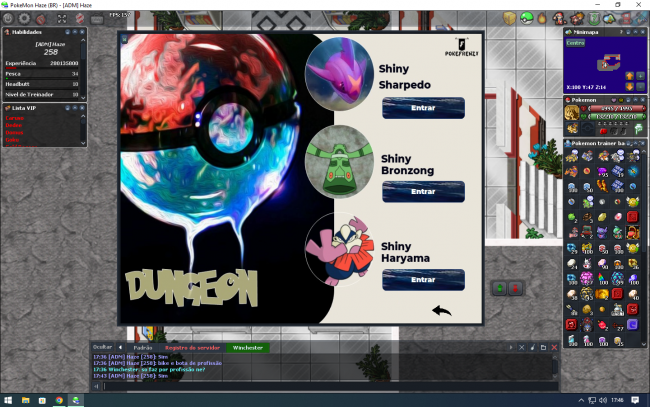Enter the Shiny Bronzong dungeon
650x407 pixels.
coord(423,191)
